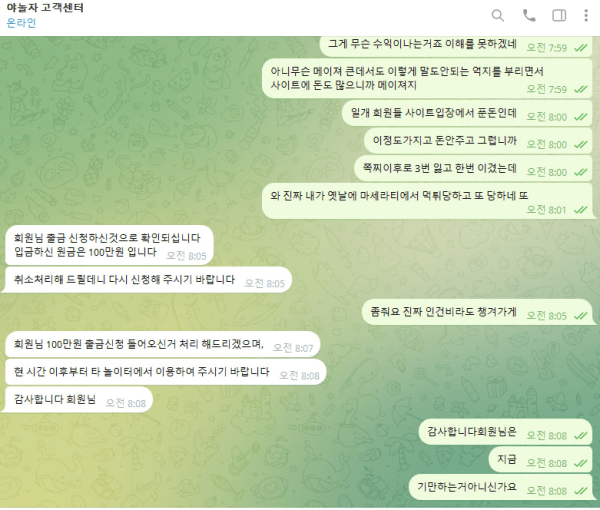Image resolution: width=600 pixels, height=510 pixels.
Task: Toggle the right side info panel
Action: 559,16
